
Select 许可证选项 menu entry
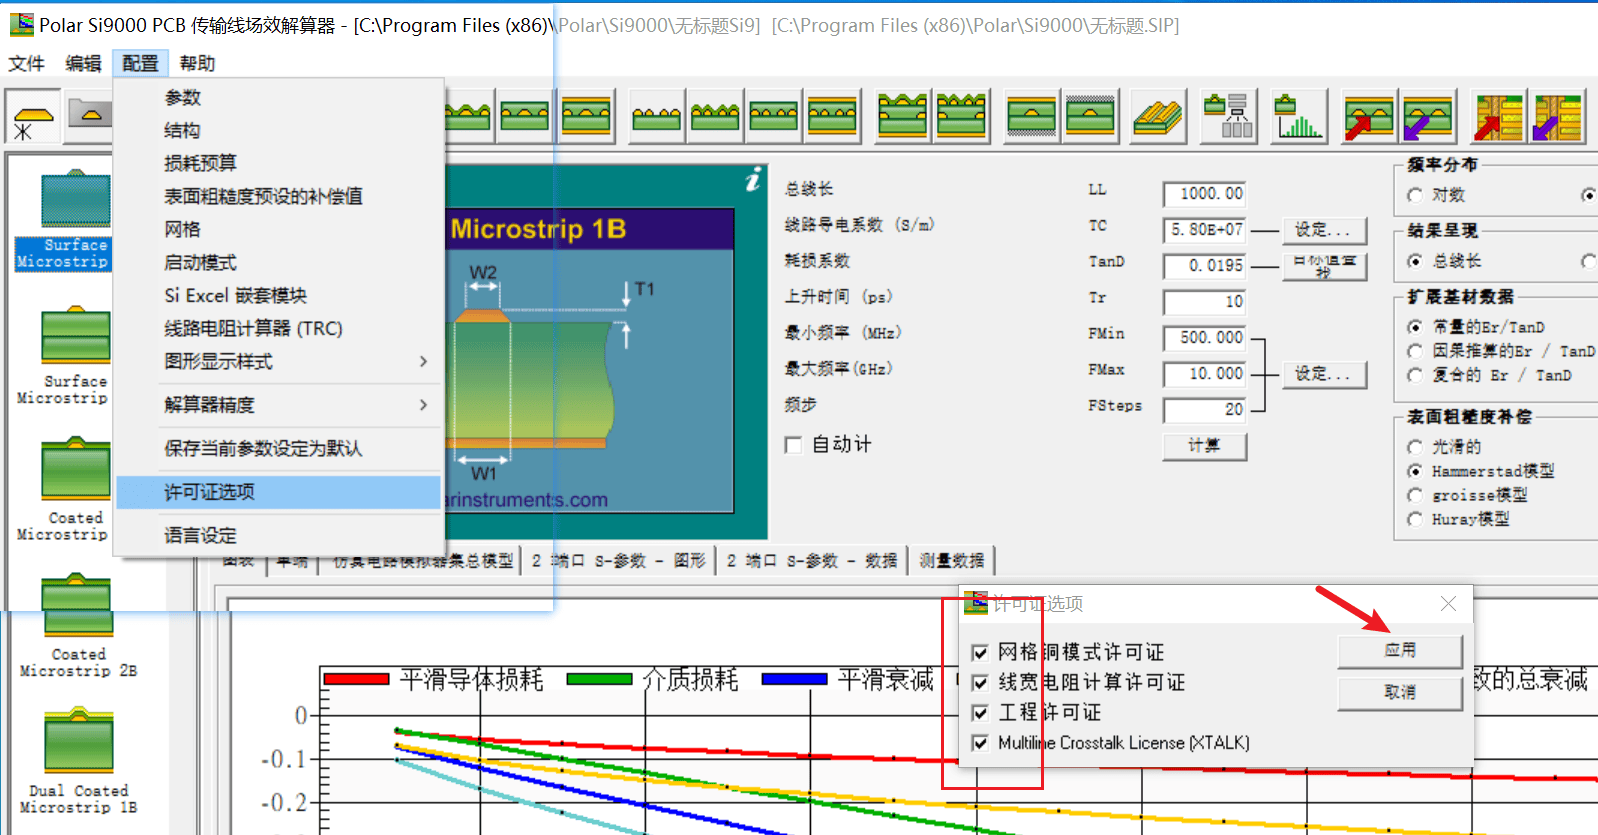pos(278,491)
